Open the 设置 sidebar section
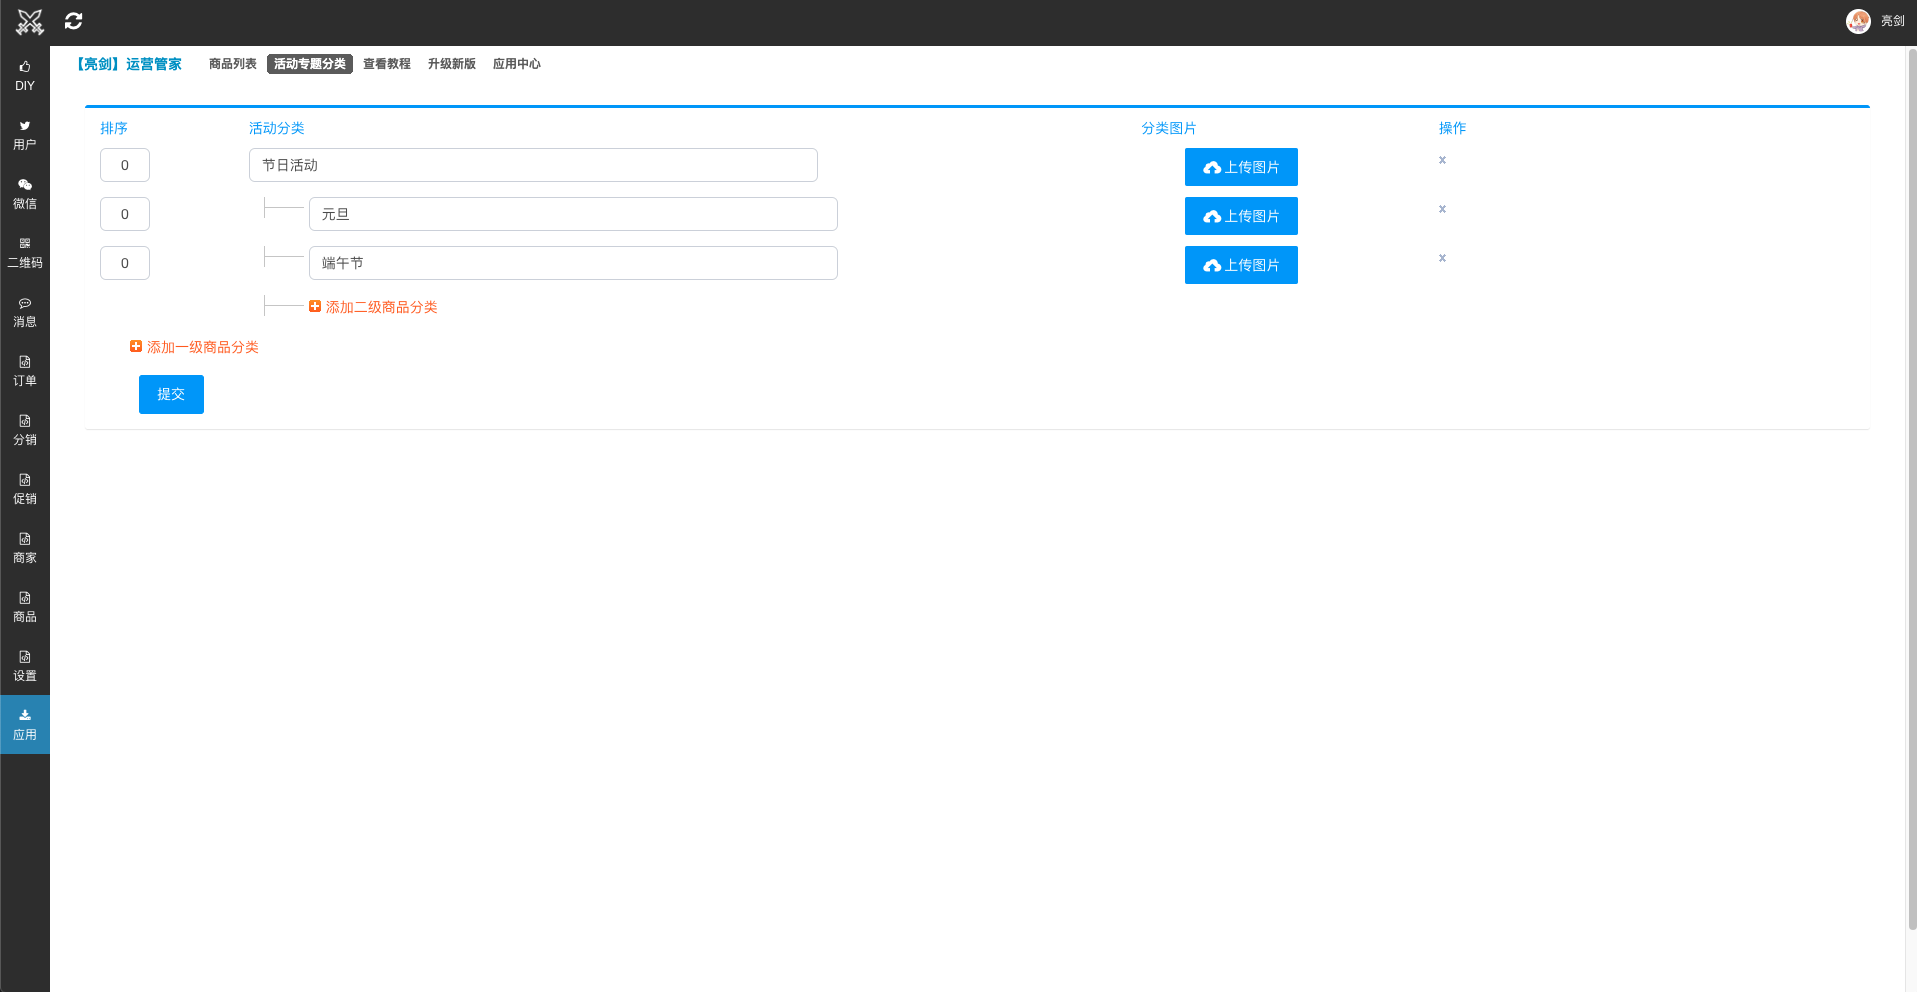The height and width of the screenshot is (992, 1917). (x=25, y=666)
